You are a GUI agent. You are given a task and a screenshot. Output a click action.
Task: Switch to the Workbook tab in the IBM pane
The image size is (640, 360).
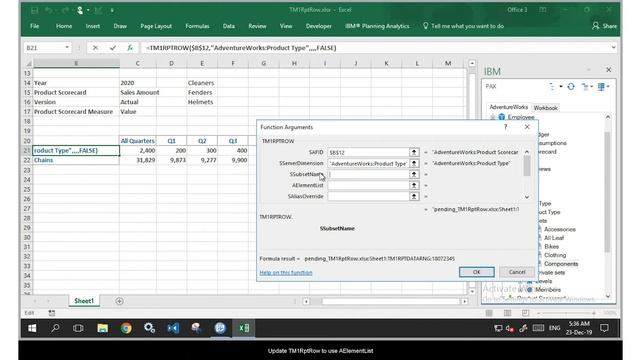(x=545, y=108)
